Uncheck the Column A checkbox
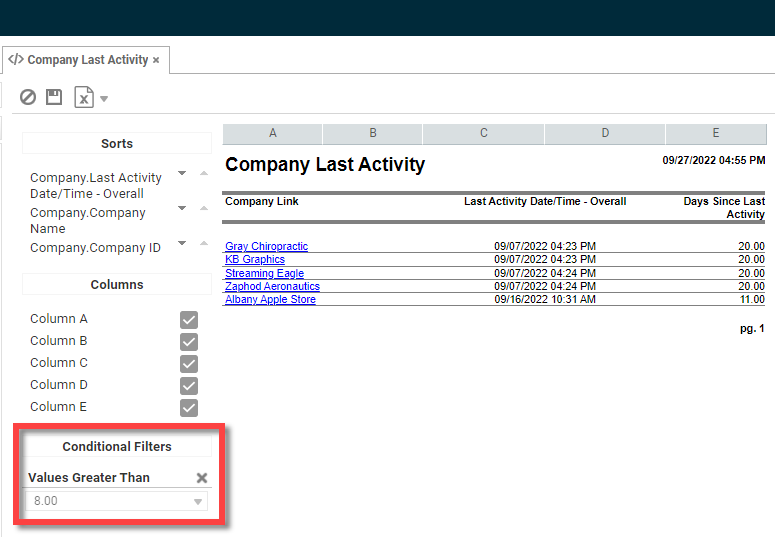Image resolution: width=775 pixels, height=537 pixels. (189, 320)
